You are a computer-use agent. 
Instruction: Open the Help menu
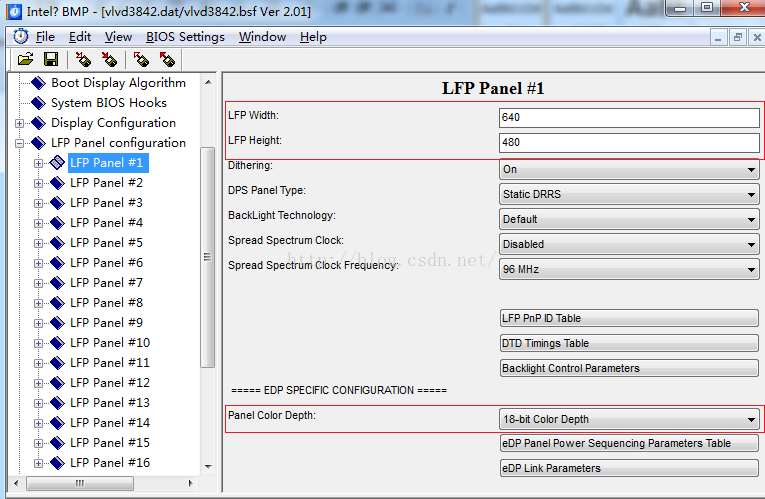pyautogui.click(x=313, y=37)
